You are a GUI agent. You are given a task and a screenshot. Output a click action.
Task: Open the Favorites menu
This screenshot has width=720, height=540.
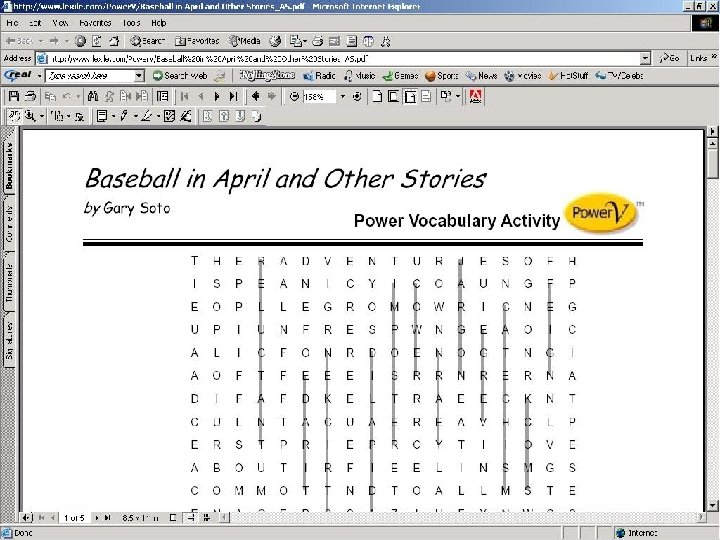pyautogui.click(x=95, y=22)
